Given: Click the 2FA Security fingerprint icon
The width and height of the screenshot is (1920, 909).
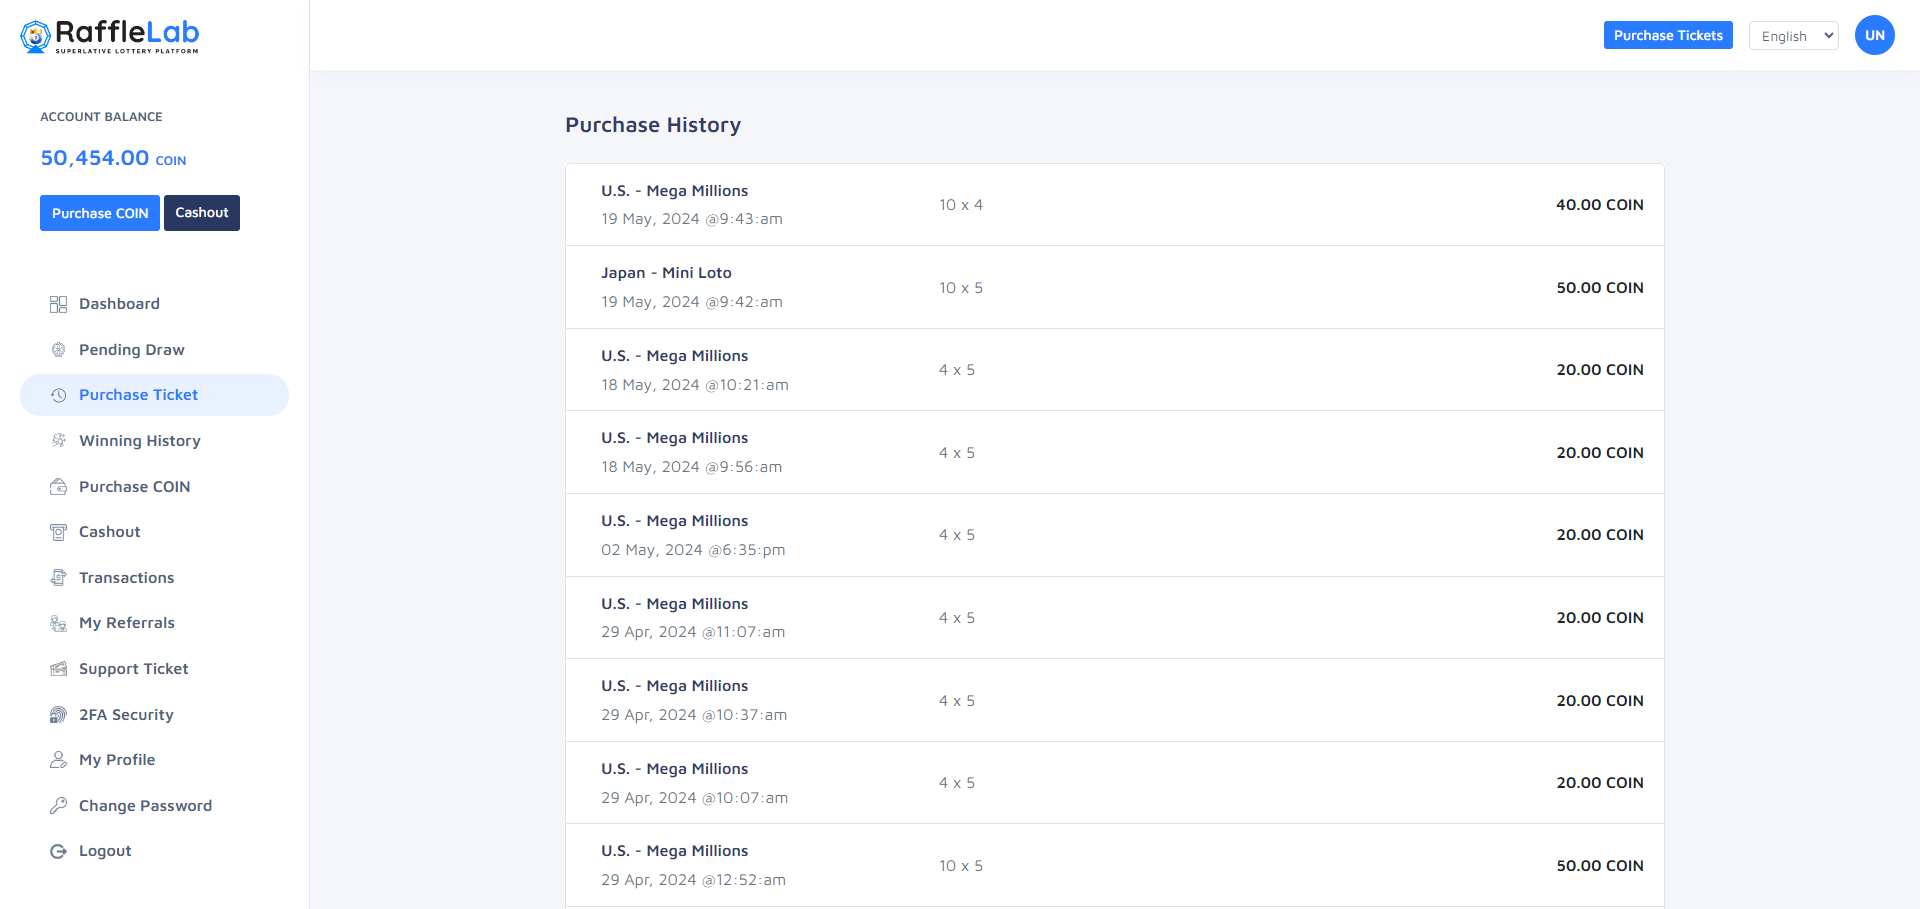Looking at the screenshot, I should [x=58, y=715].
